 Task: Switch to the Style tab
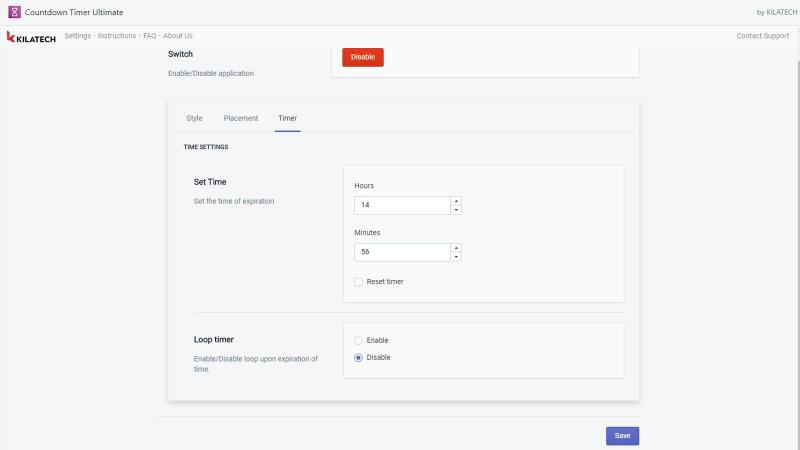pos(194,118)
